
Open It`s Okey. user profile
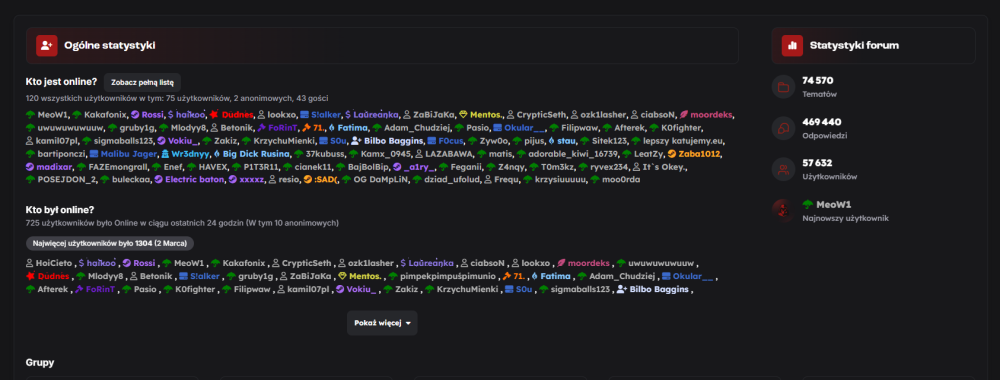click(665, 167)
